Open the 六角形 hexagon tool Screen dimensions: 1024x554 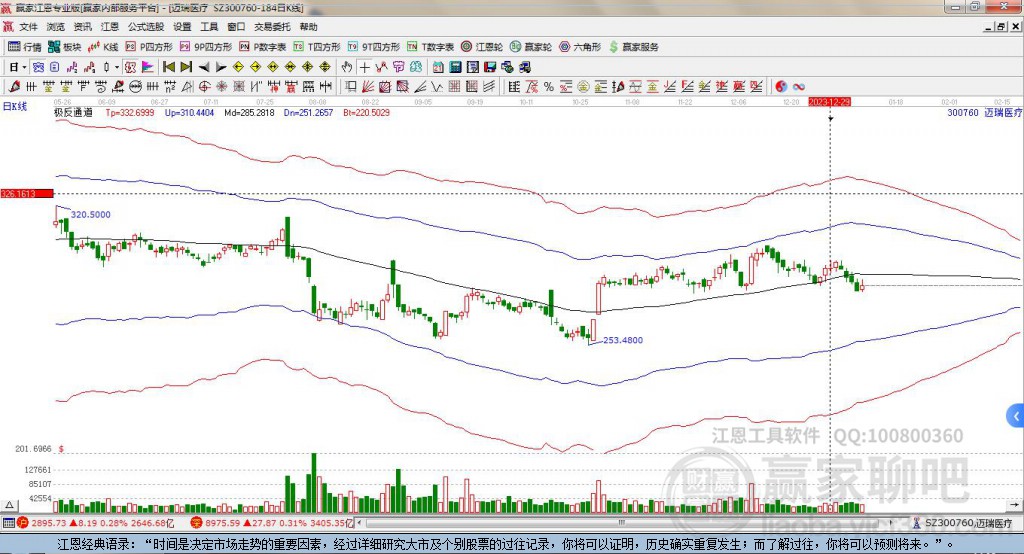coord(579,47)
